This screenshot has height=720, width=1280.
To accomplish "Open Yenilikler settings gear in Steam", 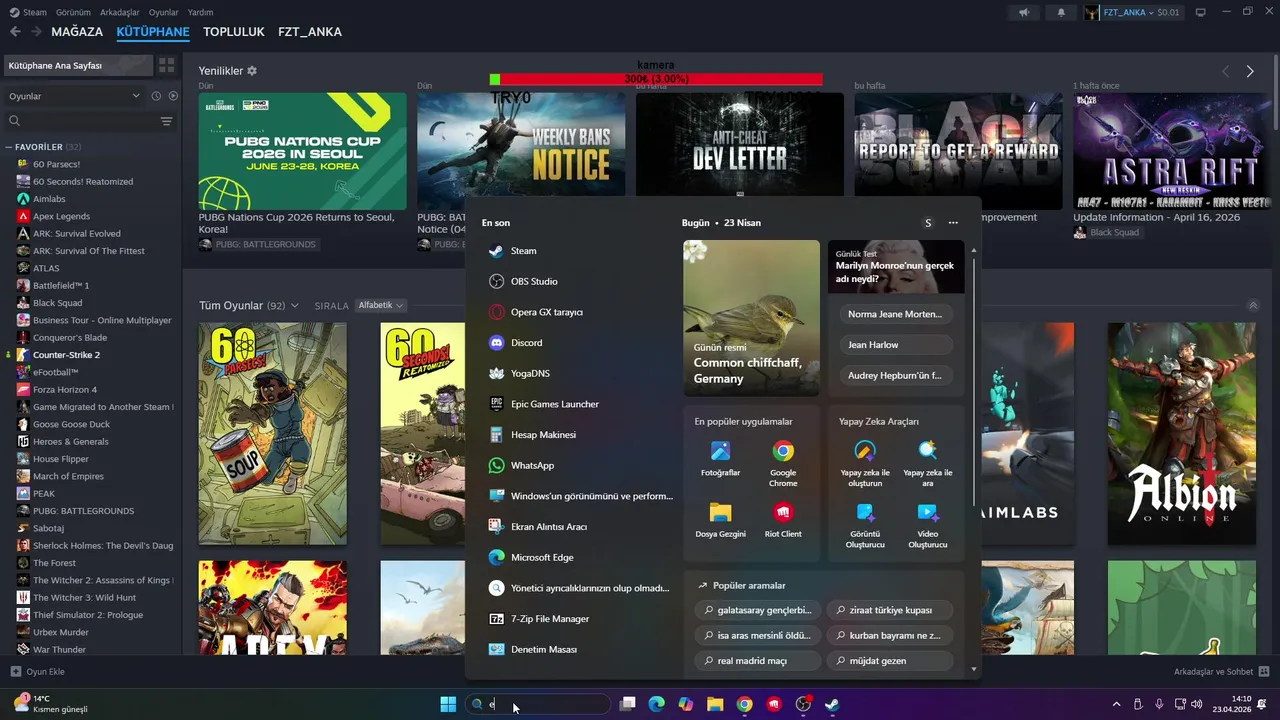I will click(x=252, y=71).
